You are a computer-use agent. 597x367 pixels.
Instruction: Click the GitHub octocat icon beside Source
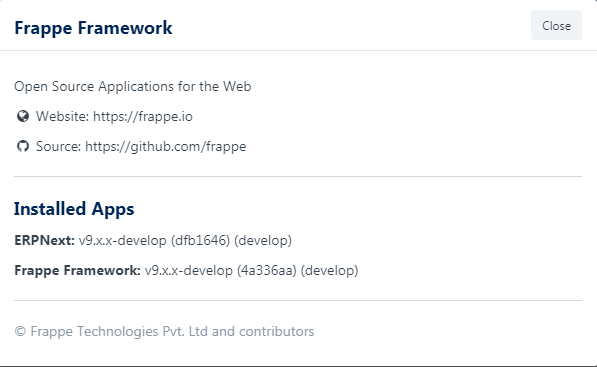tap(23, 146)
